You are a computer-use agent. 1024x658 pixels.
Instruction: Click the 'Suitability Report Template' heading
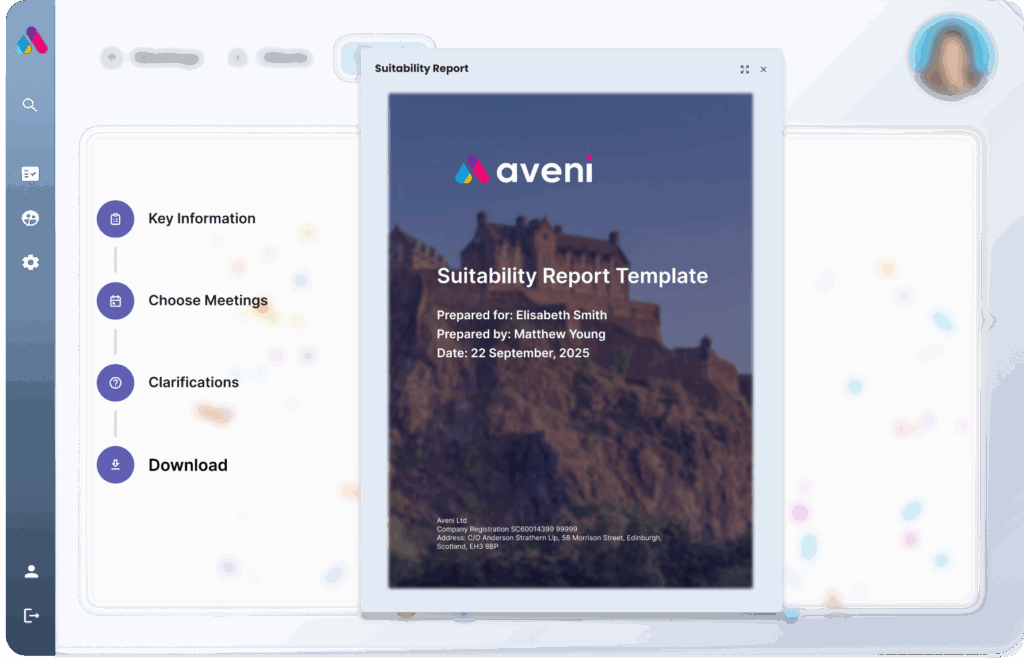point(572,276)
